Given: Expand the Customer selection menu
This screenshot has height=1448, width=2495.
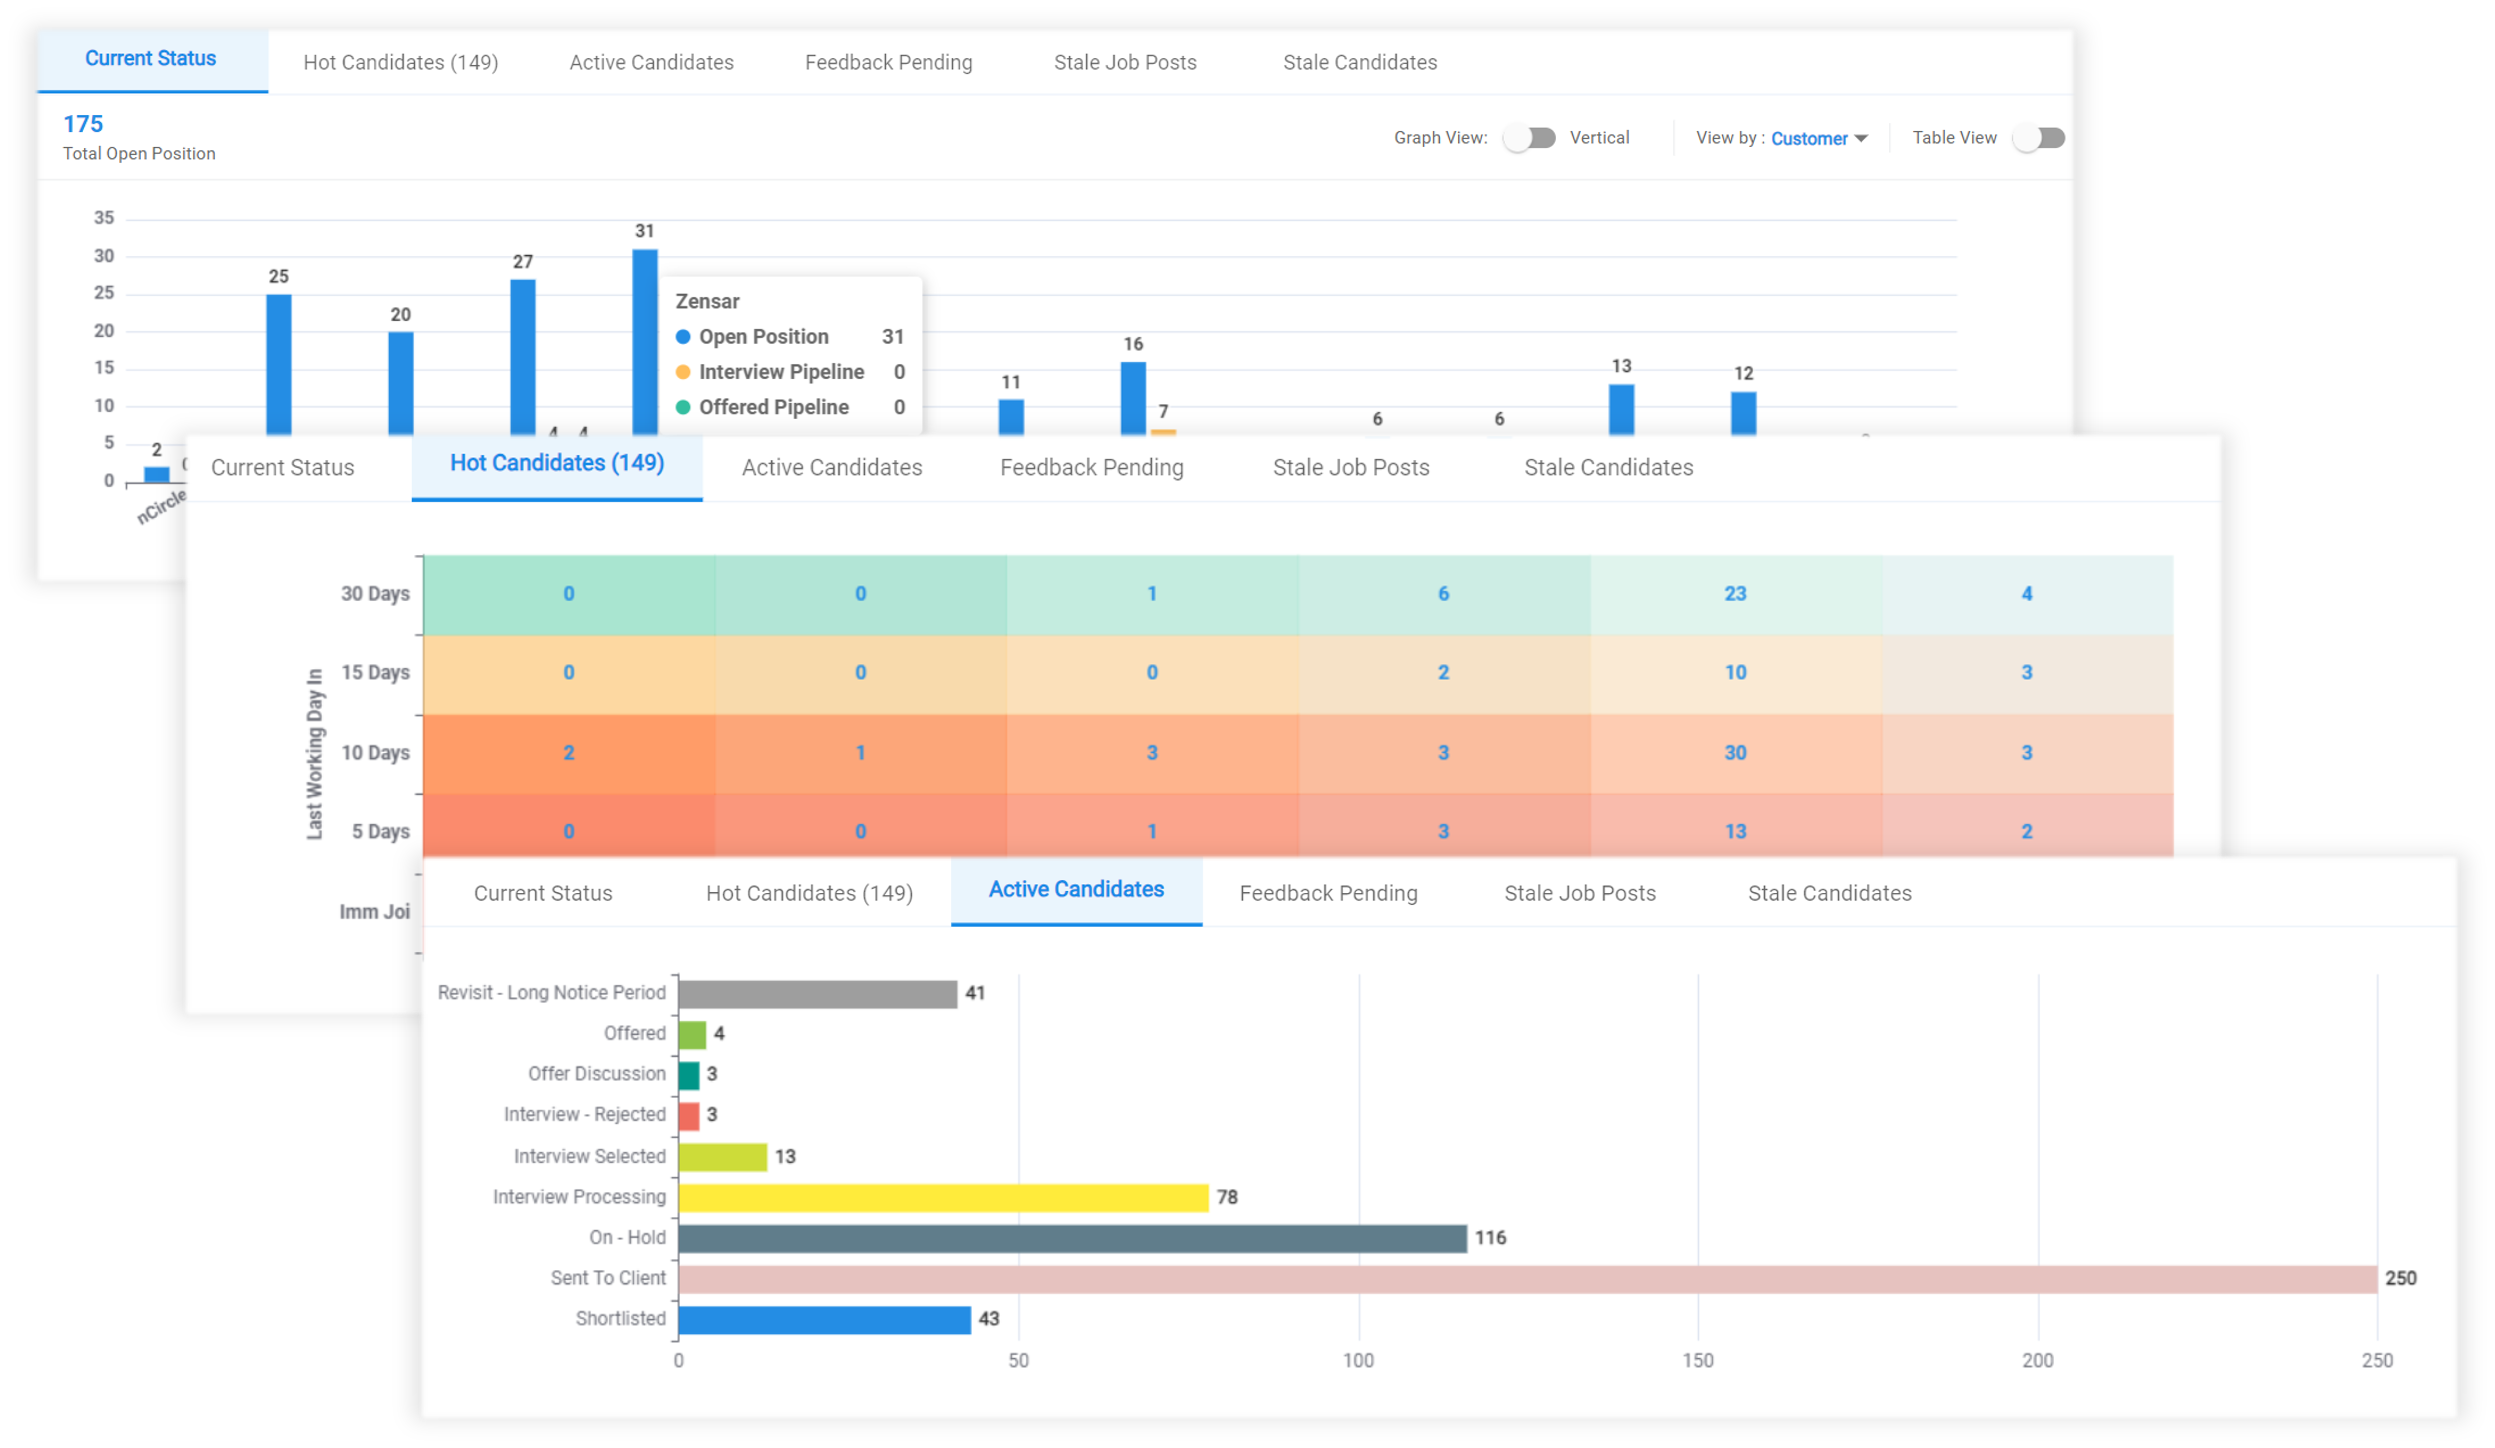Looking at the screenshot, I should click(1817, 138).
